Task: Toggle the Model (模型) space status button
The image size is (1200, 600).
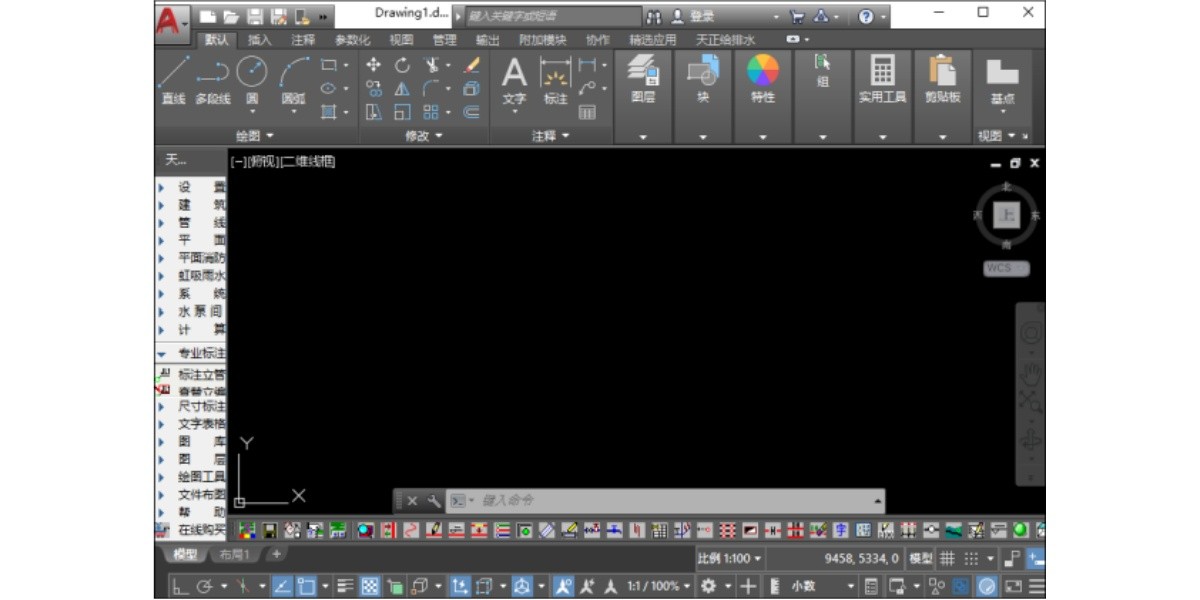Action: [x=921, y=559]
